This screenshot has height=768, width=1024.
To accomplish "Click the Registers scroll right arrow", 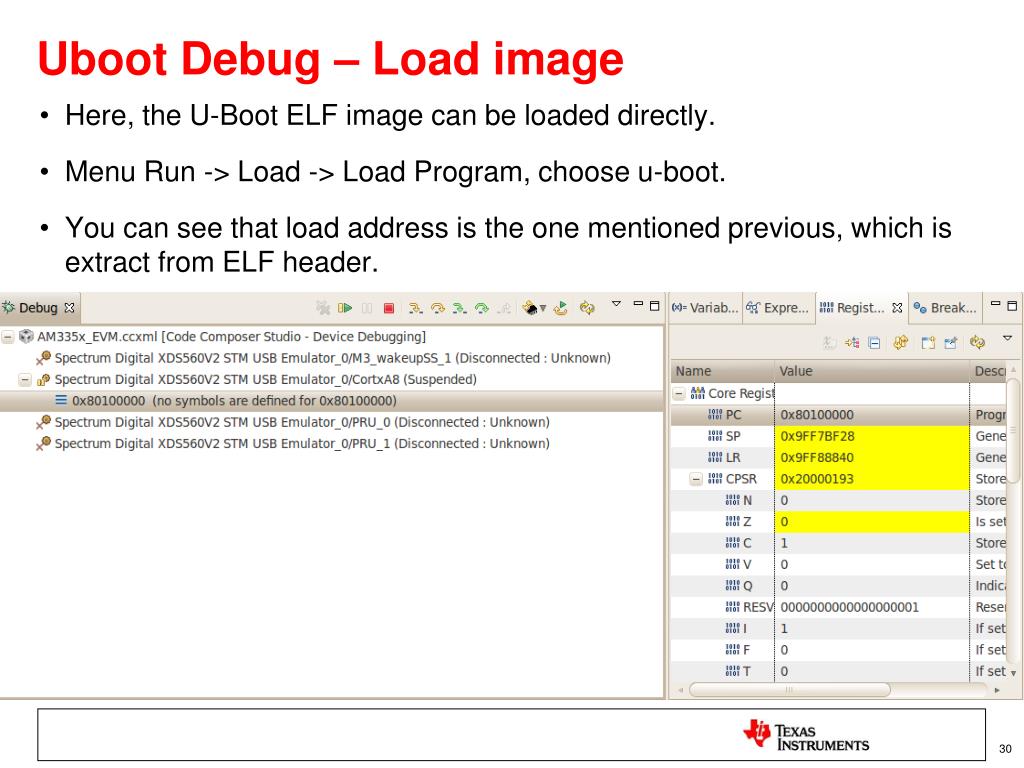I will pyautogui.click(x=997, y=690).
